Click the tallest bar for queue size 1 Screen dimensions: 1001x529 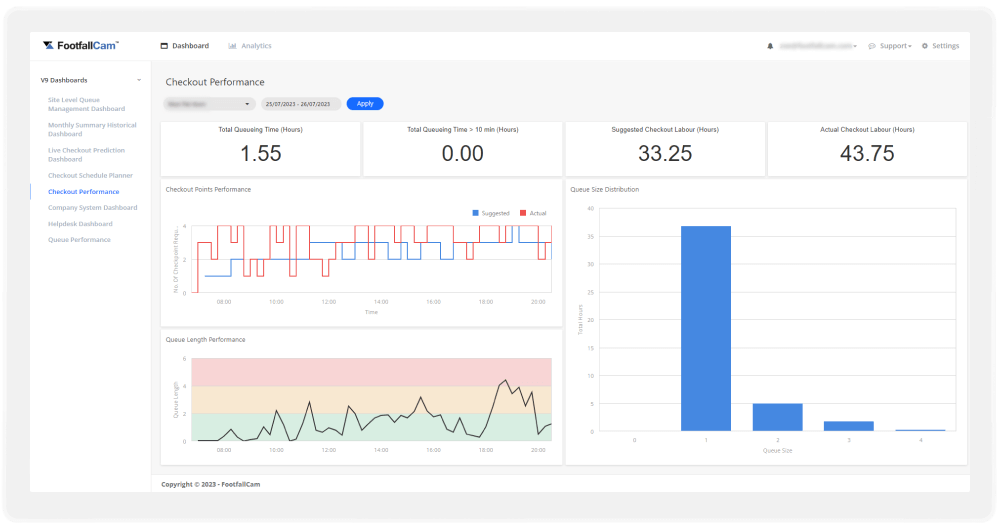pyautogui.click(x=705, y=328)
